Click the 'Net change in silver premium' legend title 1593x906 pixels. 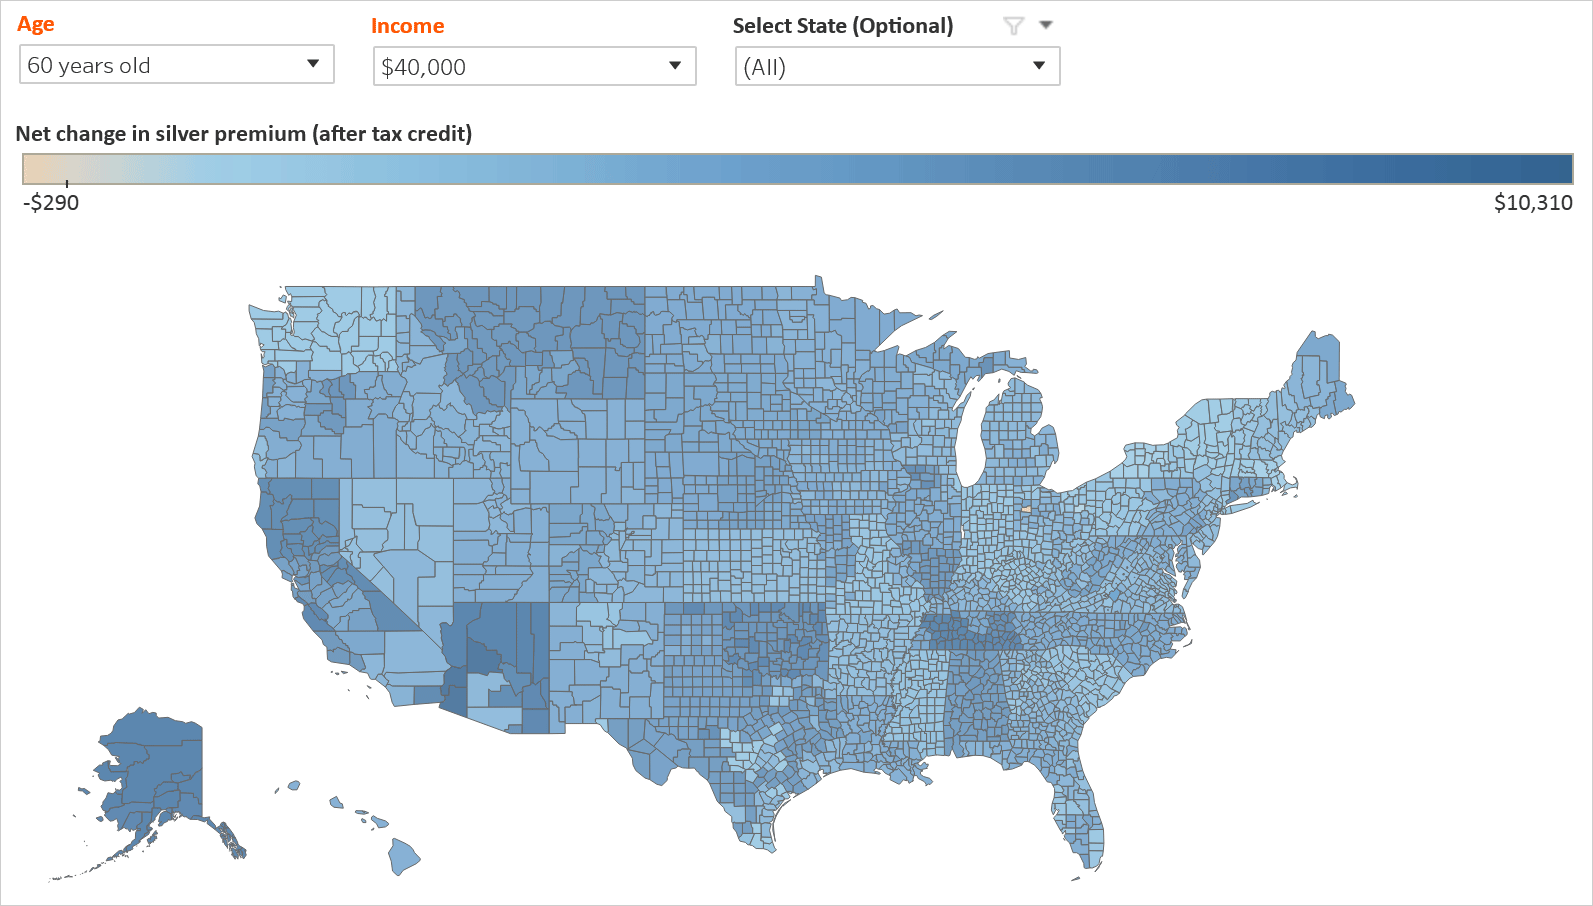(244, 134)
